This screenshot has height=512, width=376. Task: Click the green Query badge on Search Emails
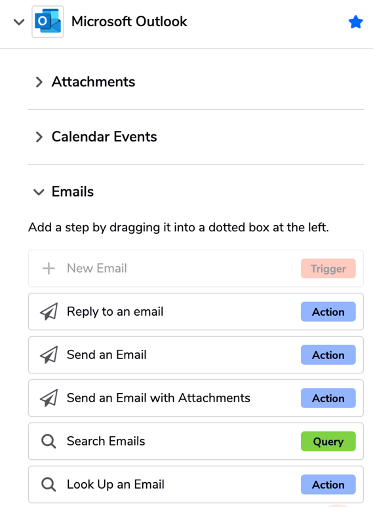click(328, 441)
